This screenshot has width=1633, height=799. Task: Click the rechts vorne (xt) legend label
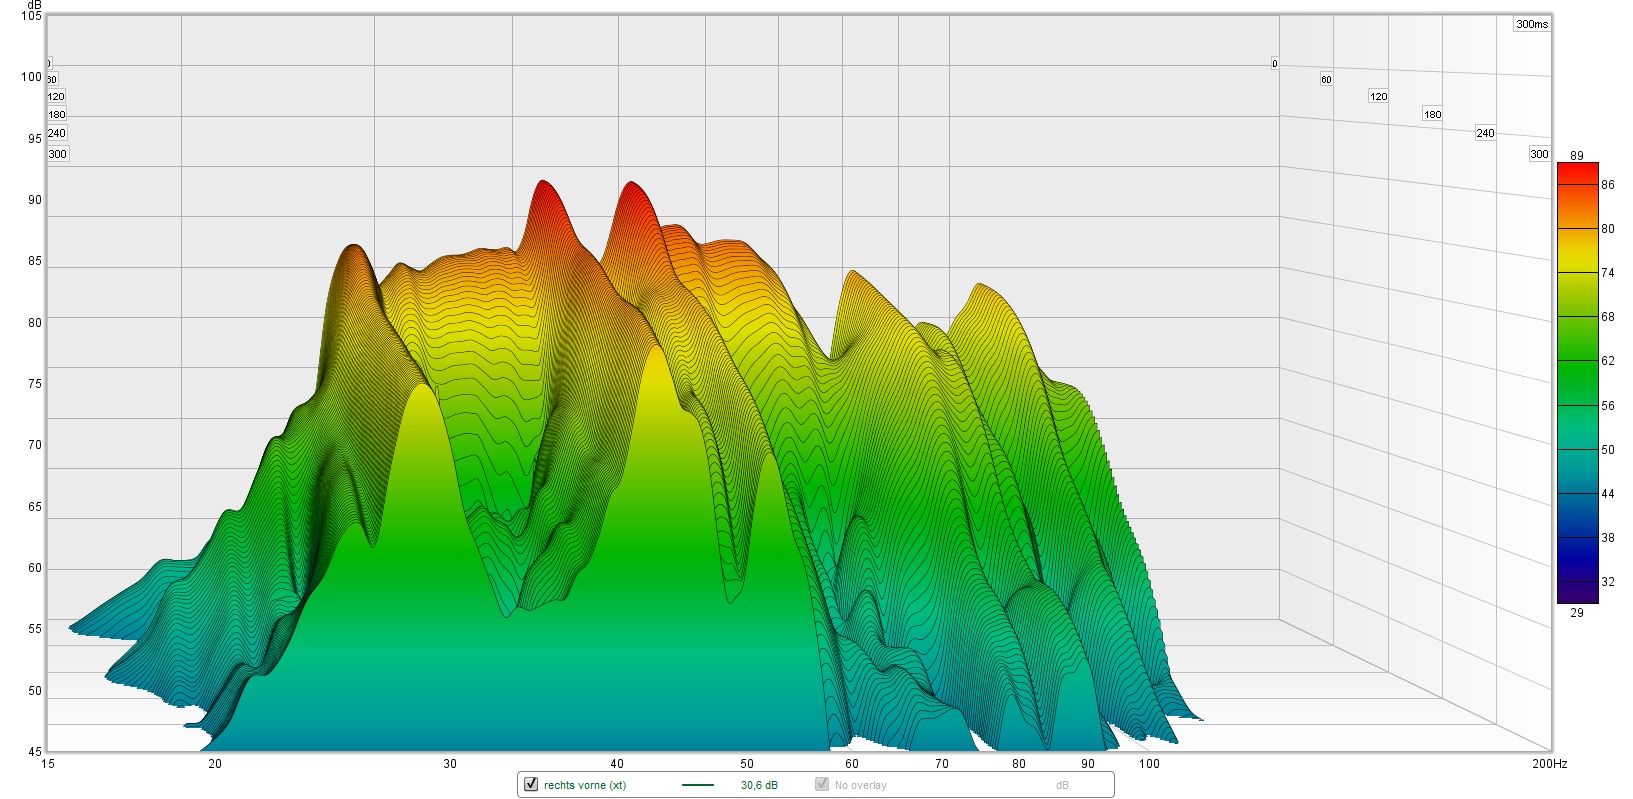(585, 785)
